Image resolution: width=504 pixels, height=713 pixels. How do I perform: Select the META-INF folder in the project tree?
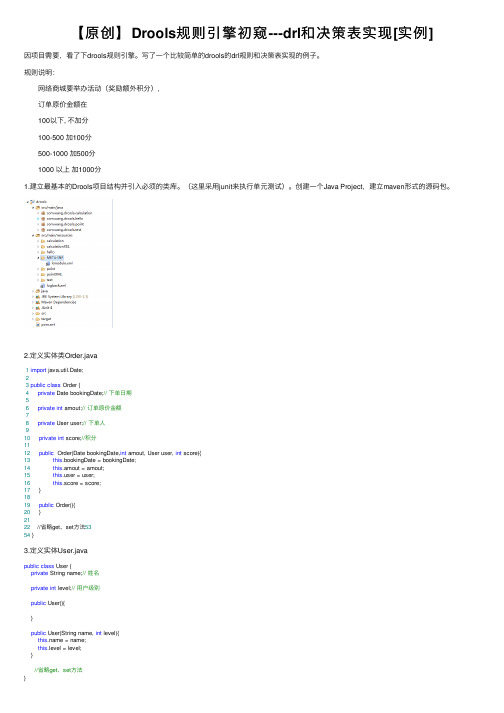55,258
